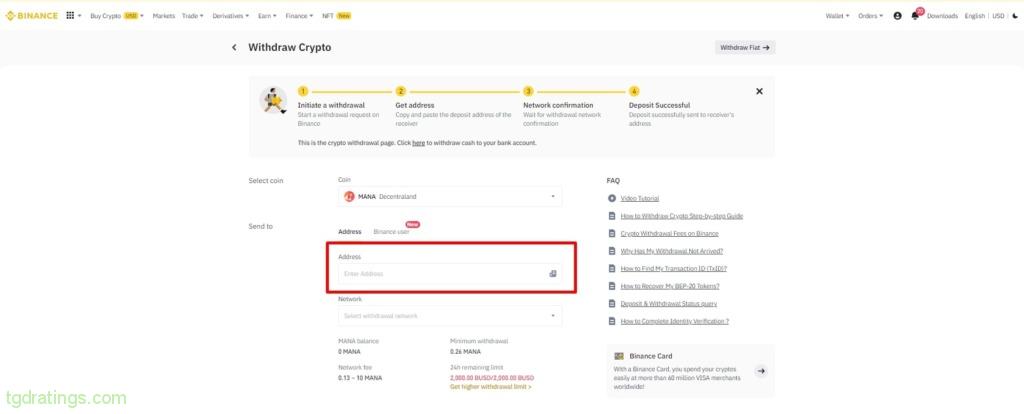Open Deposit & Withdrawal Status query link
The image size is (1024, 414).
[x=669, y=304]
